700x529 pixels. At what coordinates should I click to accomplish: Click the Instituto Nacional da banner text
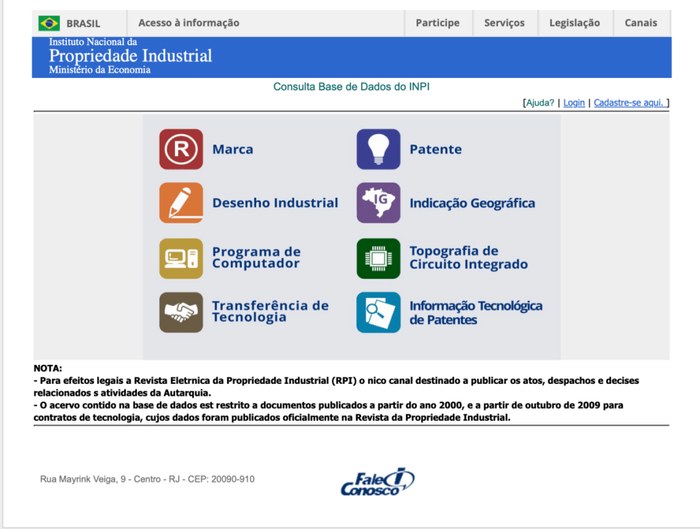(93, 42)
